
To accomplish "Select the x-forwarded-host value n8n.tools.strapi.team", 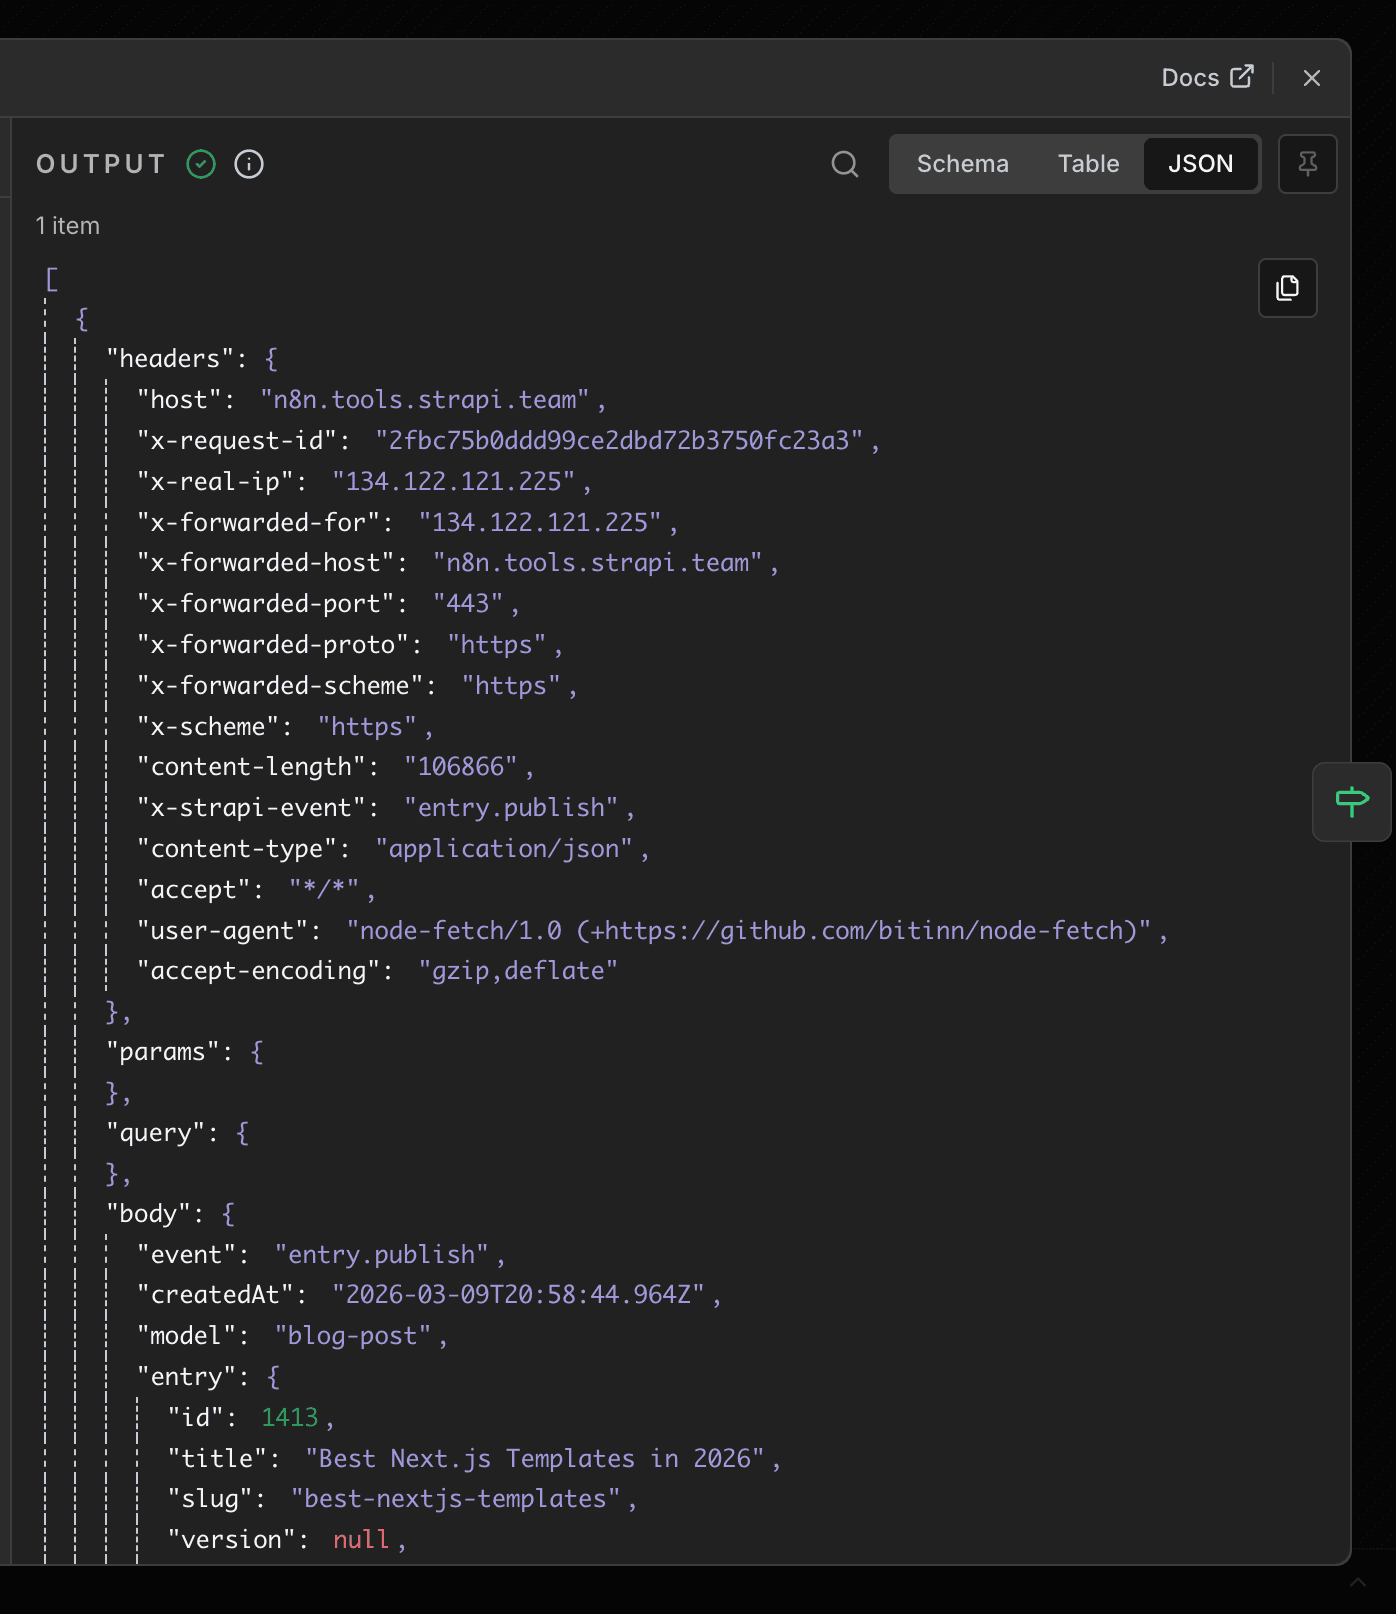I will click(598, 563).
